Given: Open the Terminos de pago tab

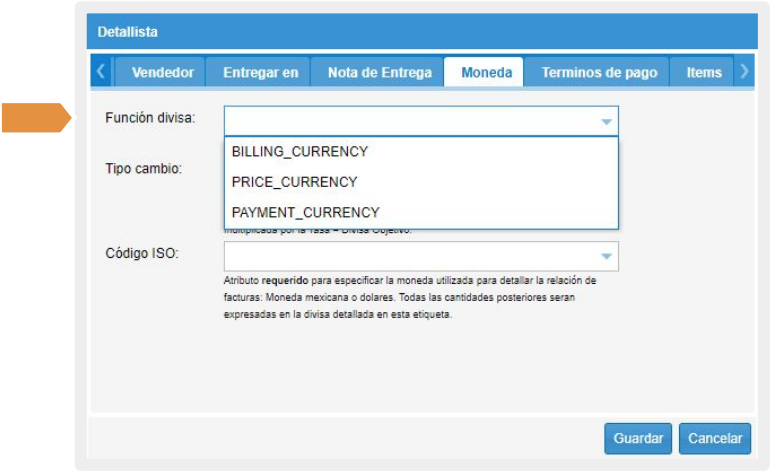Looking at the screenshot, I should [599, 72].
